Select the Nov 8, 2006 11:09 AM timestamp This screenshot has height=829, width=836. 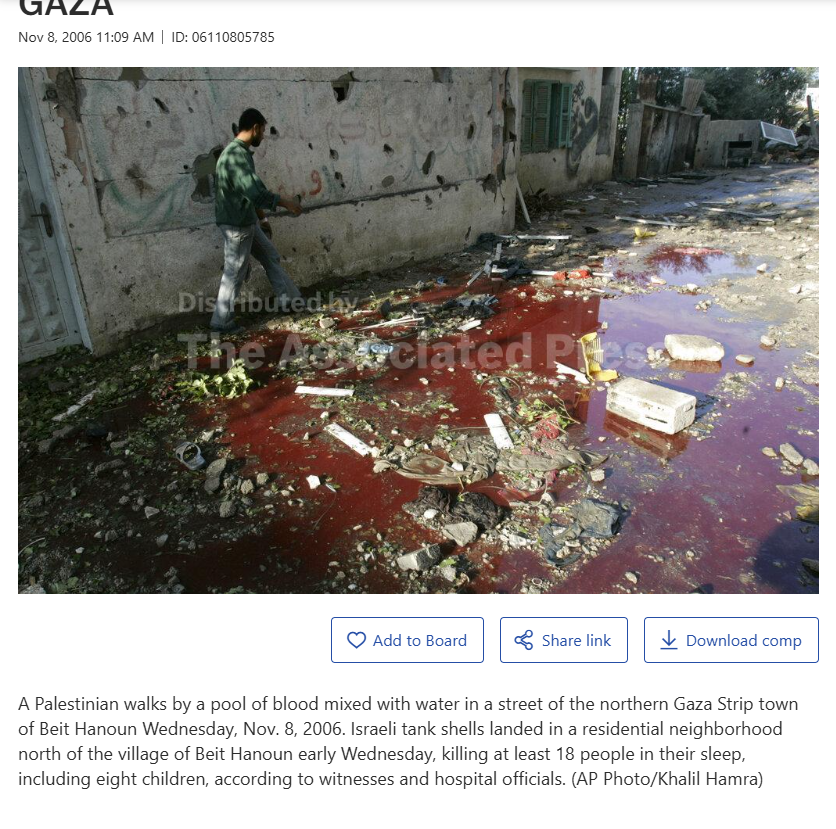(86, 37)
